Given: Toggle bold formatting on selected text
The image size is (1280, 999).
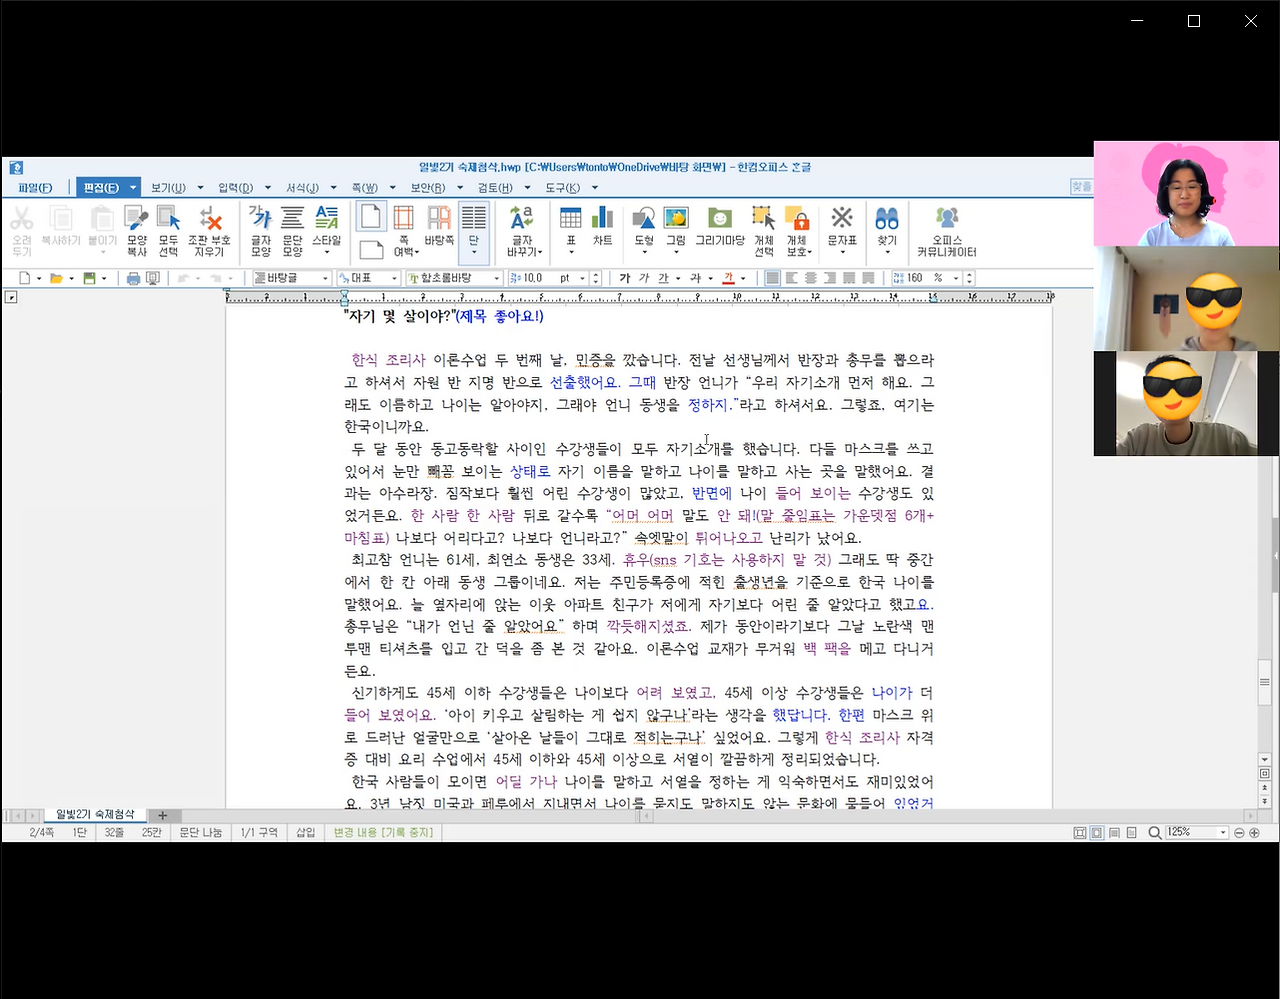Looking at the screenshot, I should pyautogui.click(x=624, y=277).
